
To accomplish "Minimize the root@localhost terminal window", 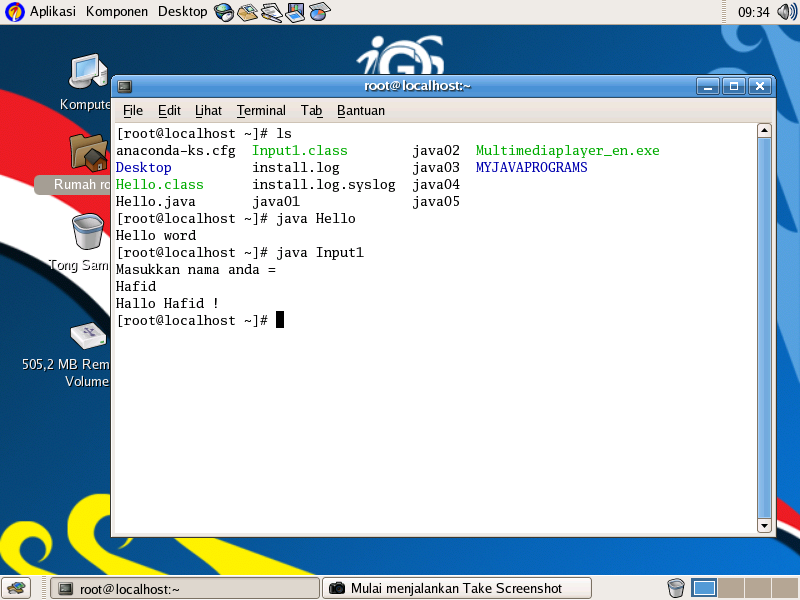I will (708, 86).
